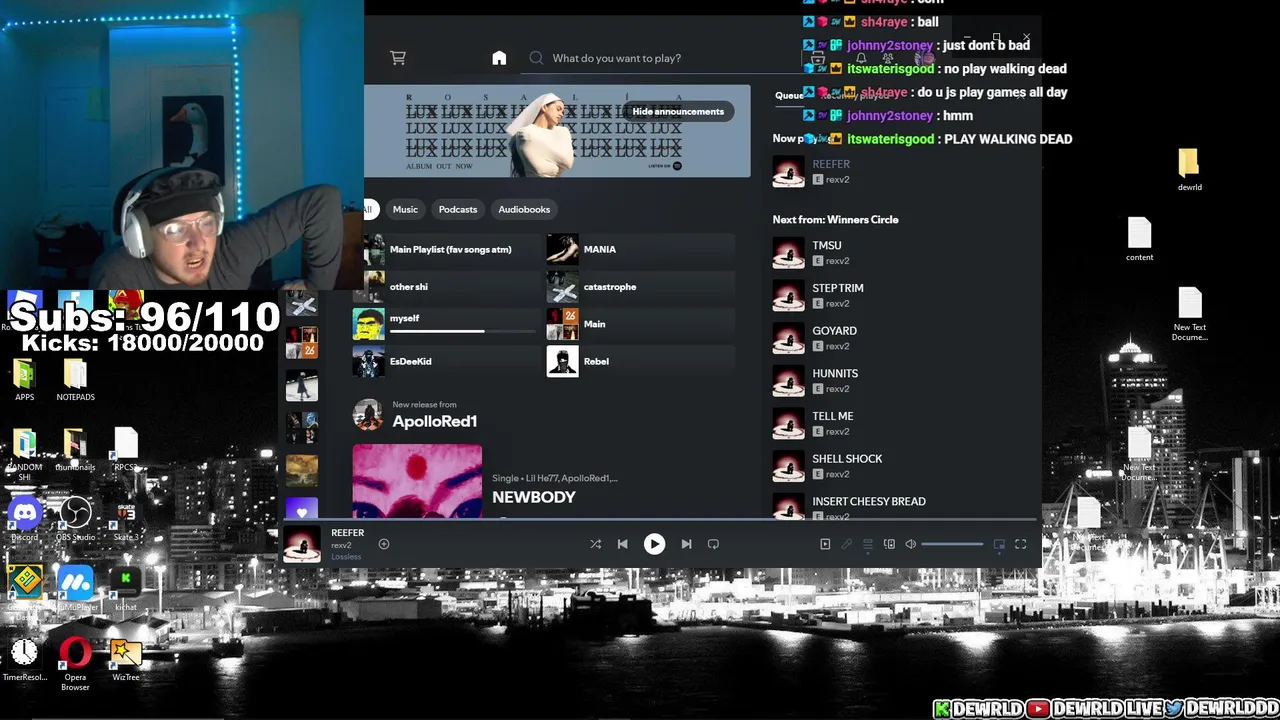Adjust the volume slider in the player bar
The height and width of the screenshot is (720, 1280).
click(x=952, y=544)
